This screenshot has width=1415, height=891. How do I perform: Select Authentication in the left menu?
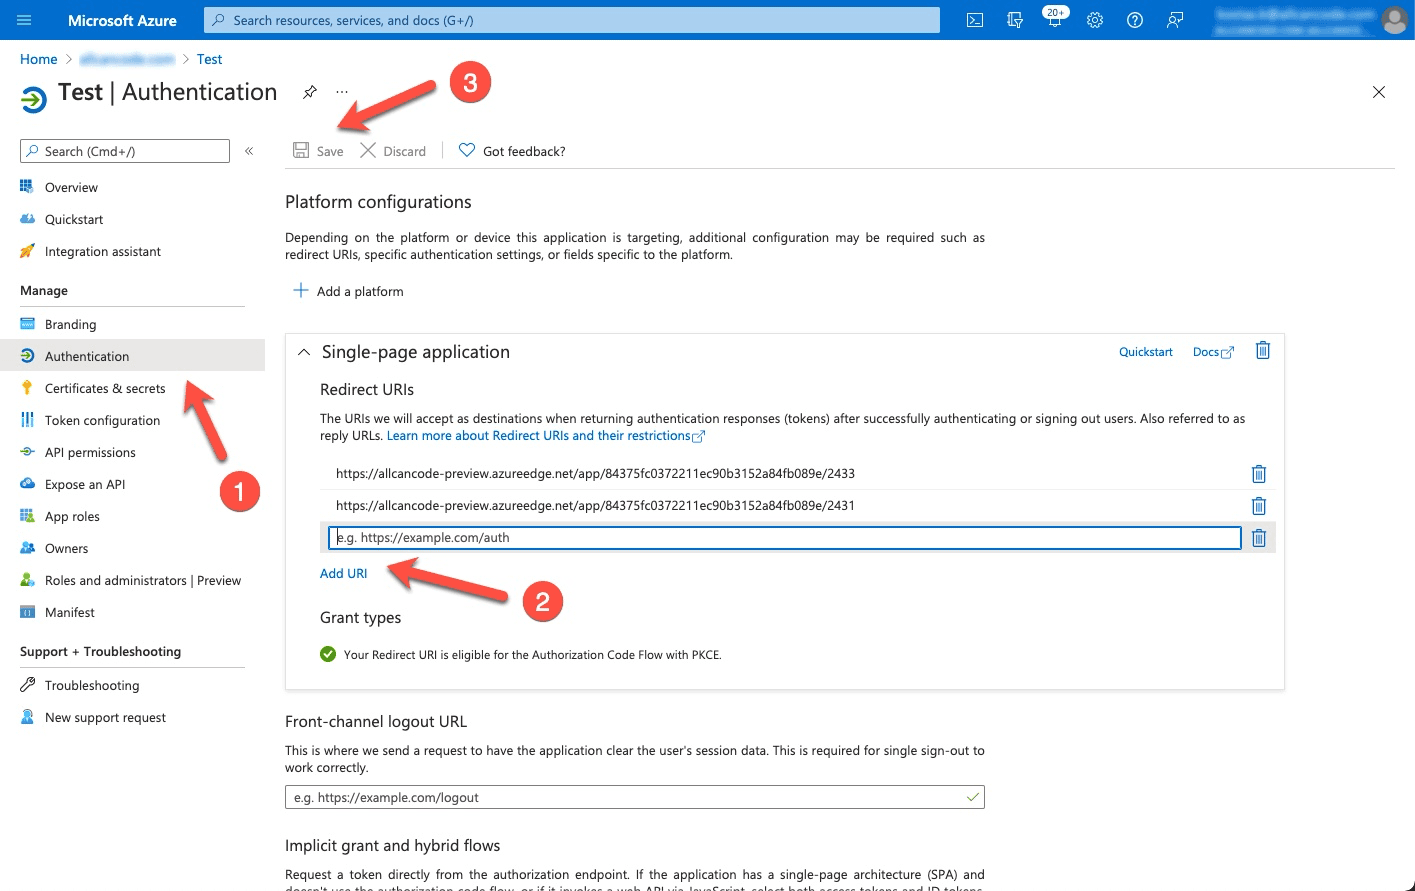132,356
